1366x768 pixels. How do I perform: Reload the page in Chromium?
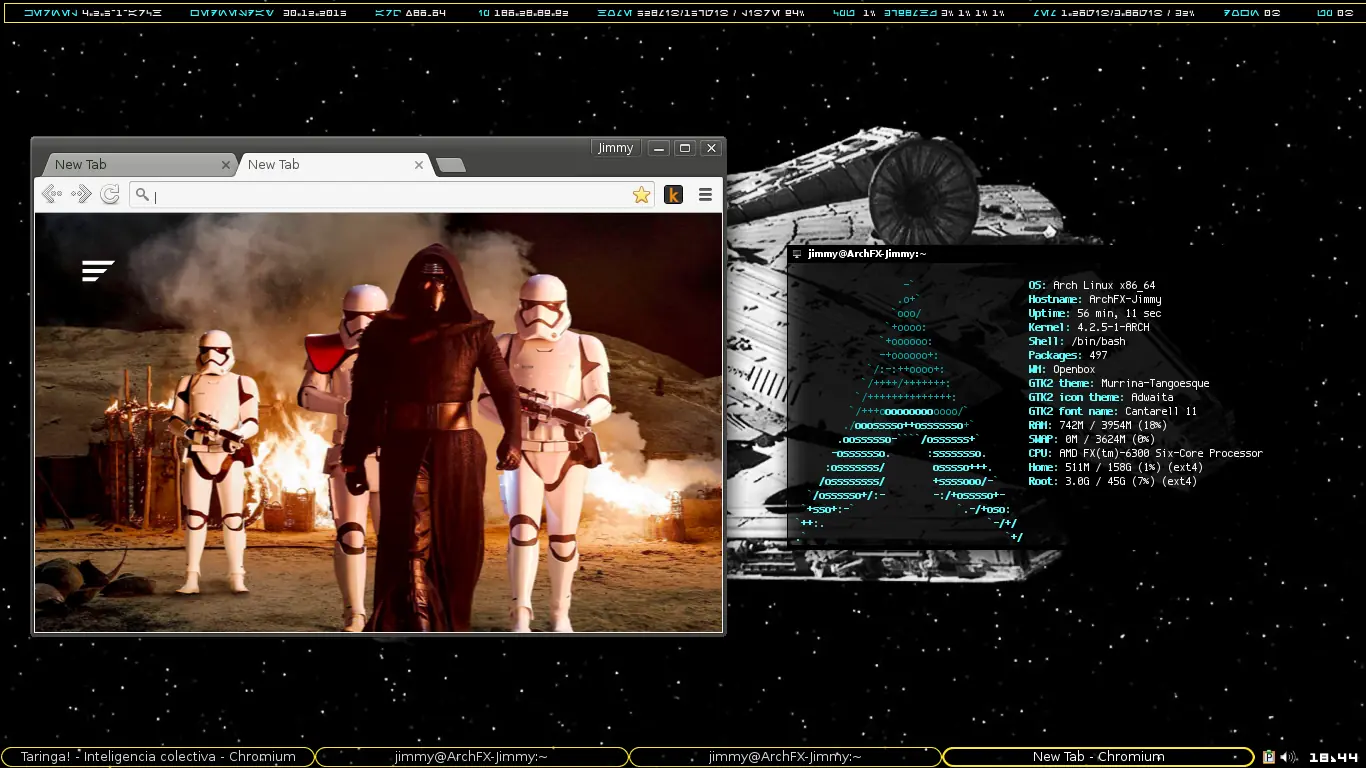[x=110, y=195]
